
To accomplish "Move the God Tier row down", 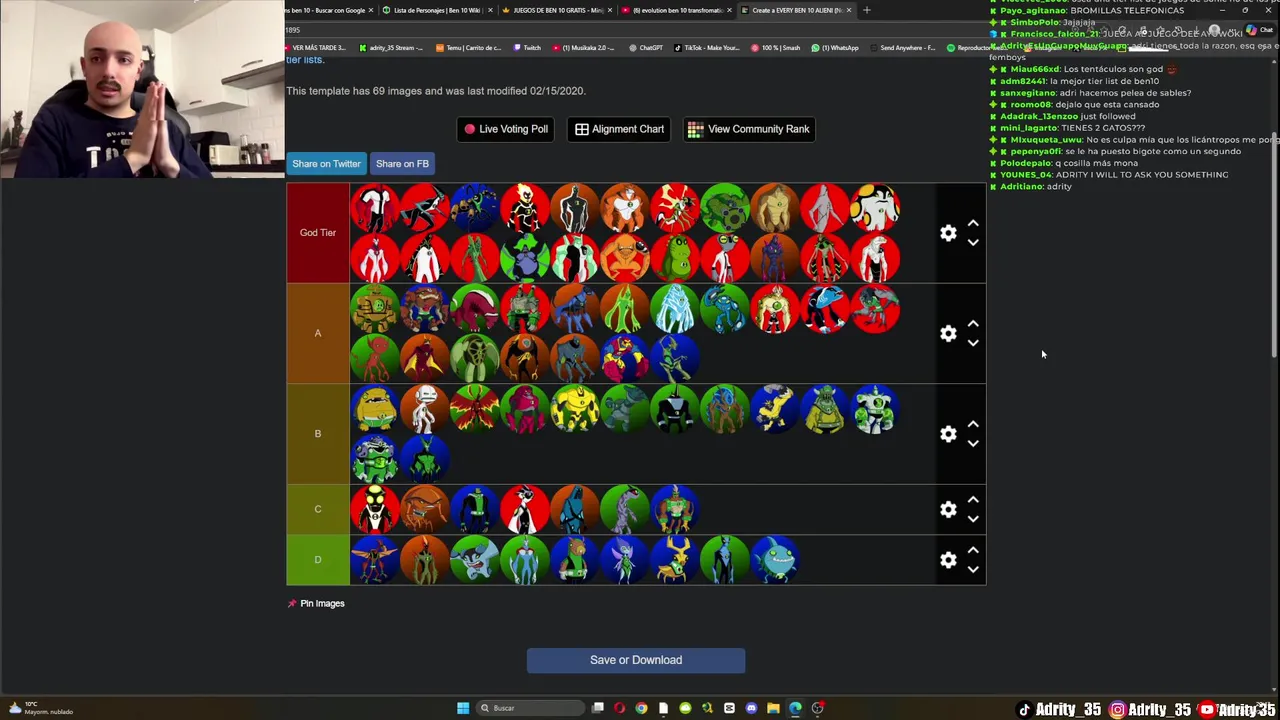I will pos(973,243).
